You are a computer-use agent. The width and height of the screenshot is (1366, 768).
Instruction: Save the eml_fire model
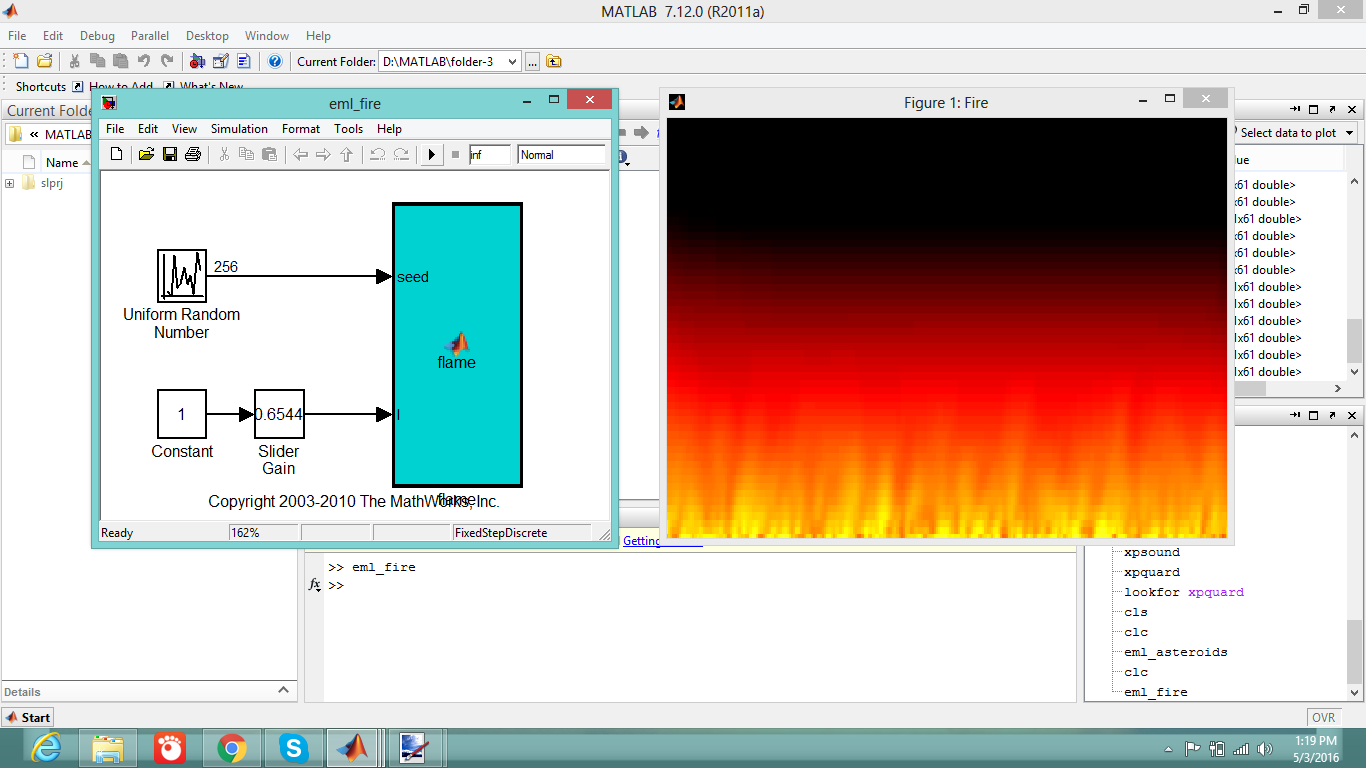[x=170, y=154]
